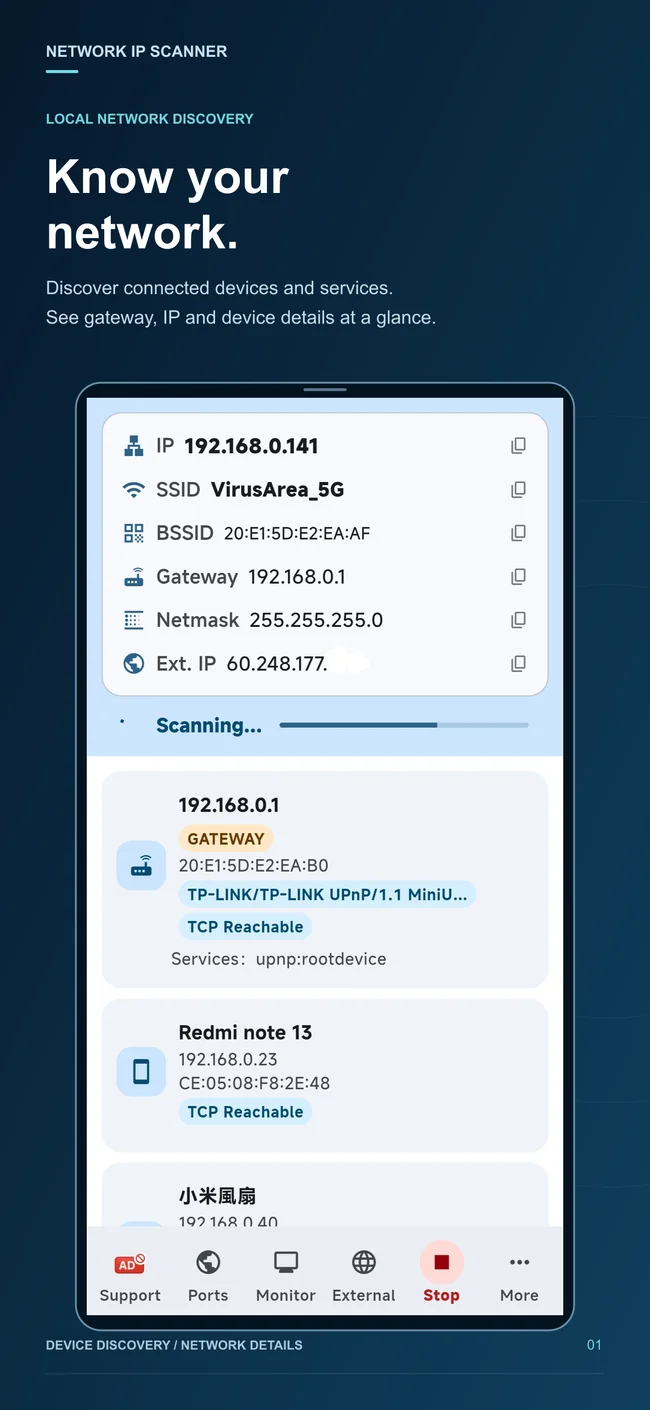Select the 小米風扇 device name

coord(217,1196)
